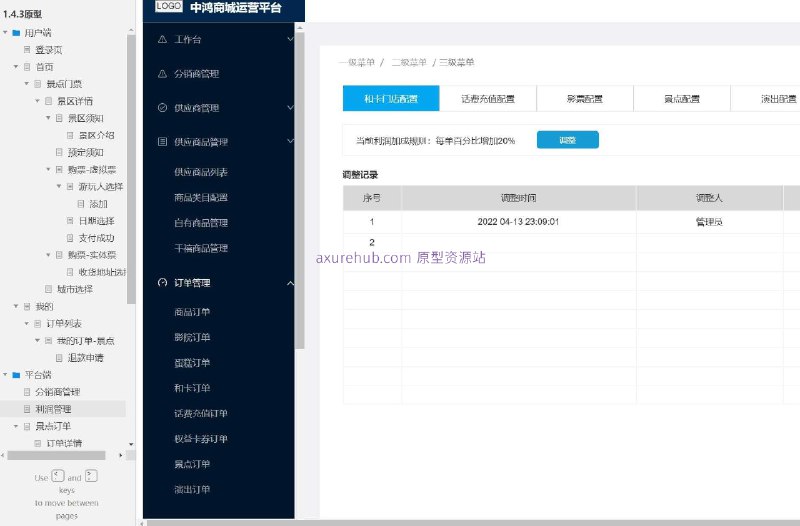This screenshot has height=526, width=800.
Task: Select the 订单列表 tree page
Action: (64, 323)
